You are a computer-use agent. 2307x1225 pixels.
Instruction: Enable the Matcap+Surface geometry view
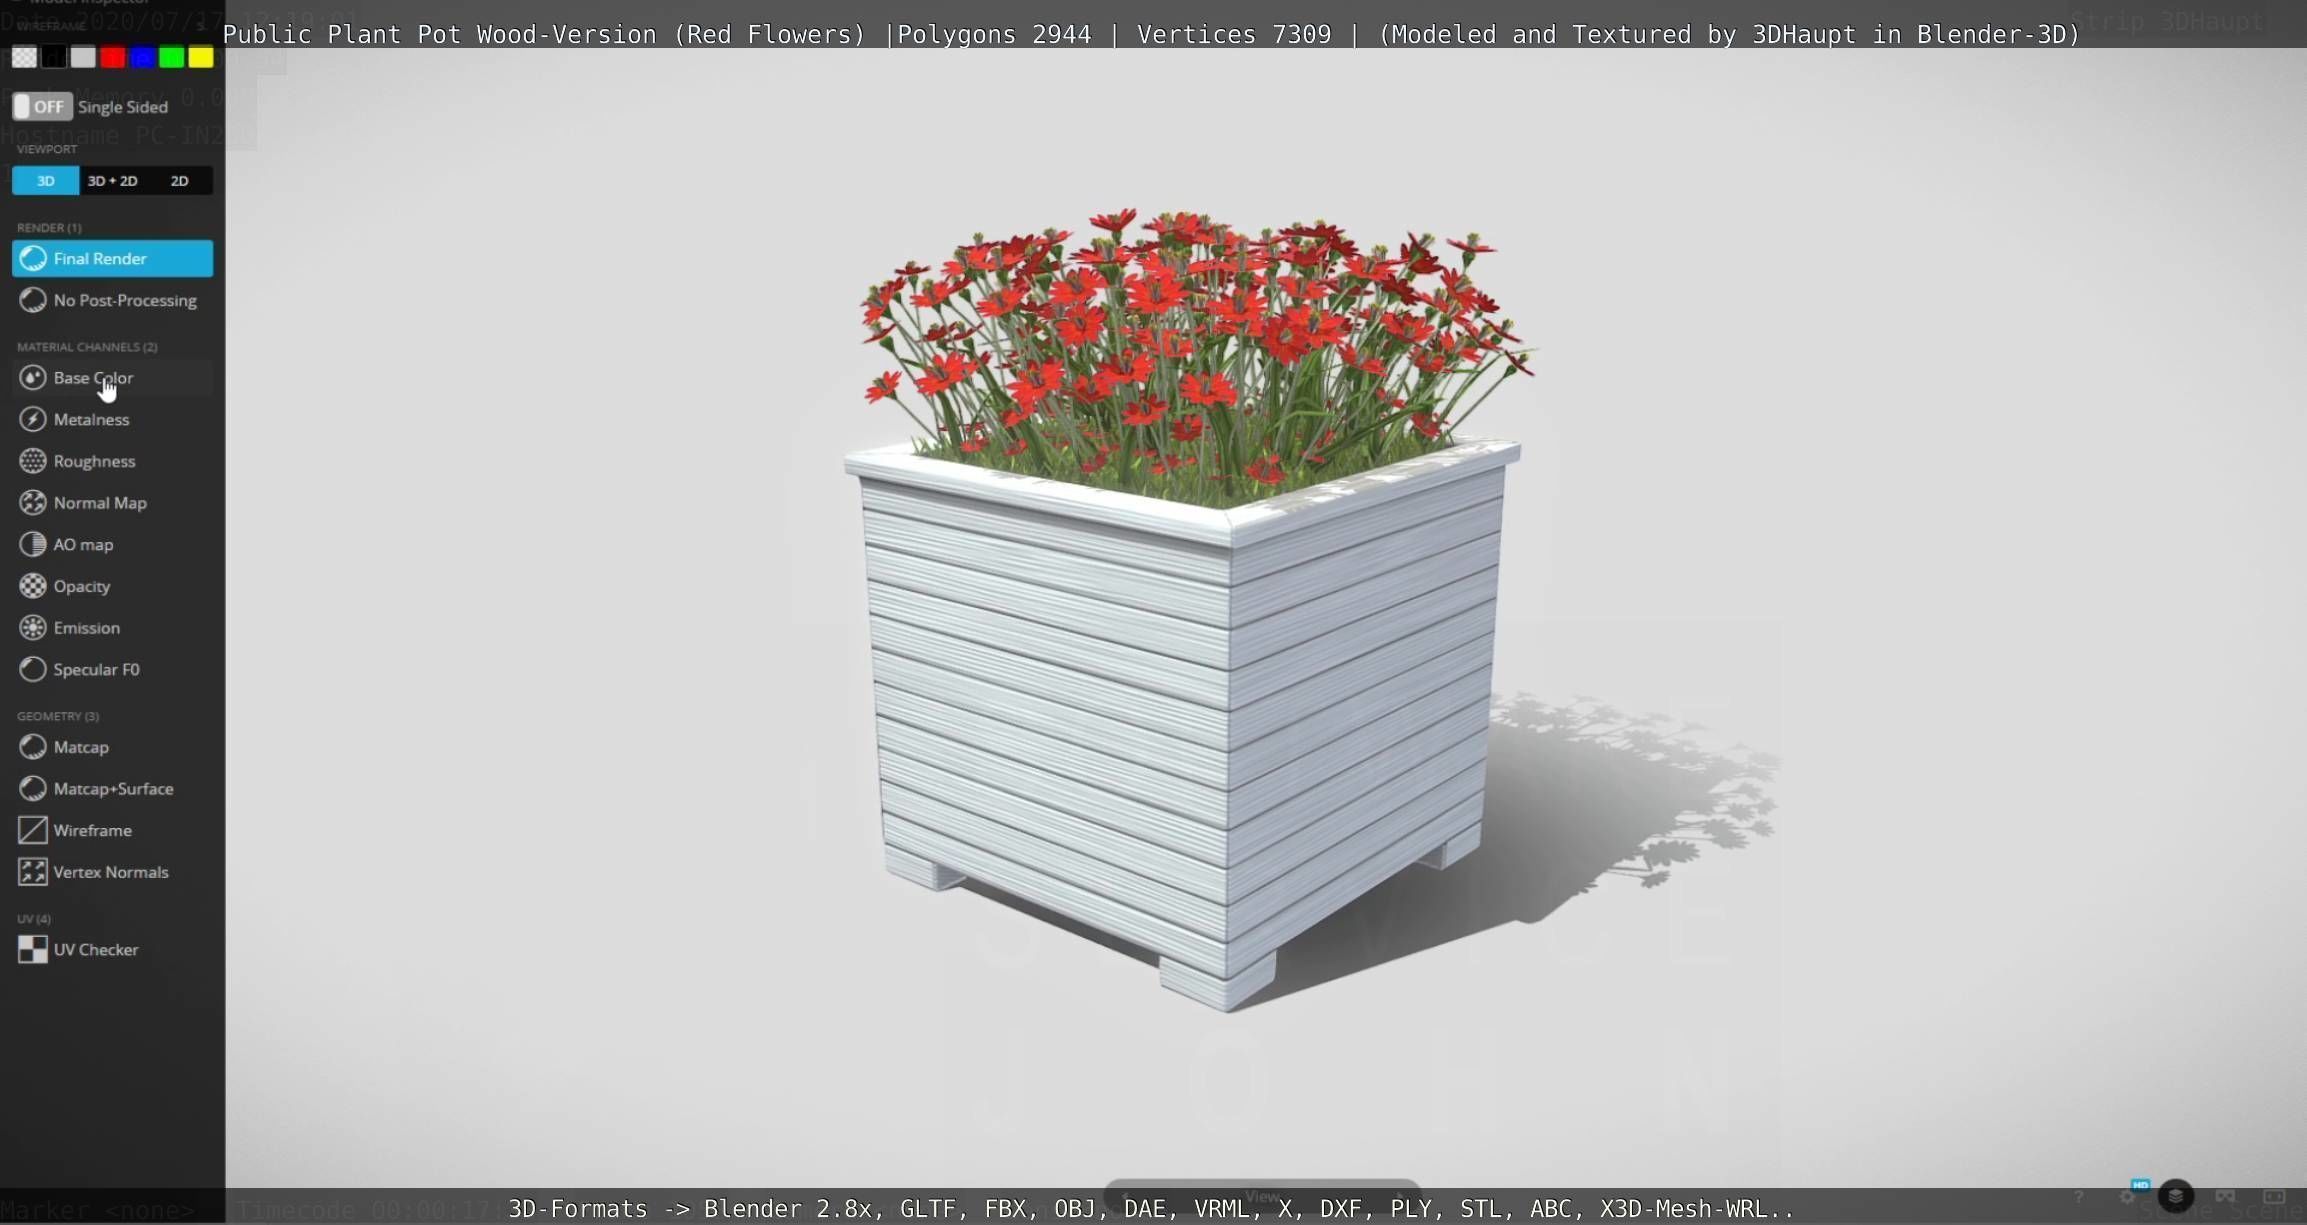pos(112,789)
